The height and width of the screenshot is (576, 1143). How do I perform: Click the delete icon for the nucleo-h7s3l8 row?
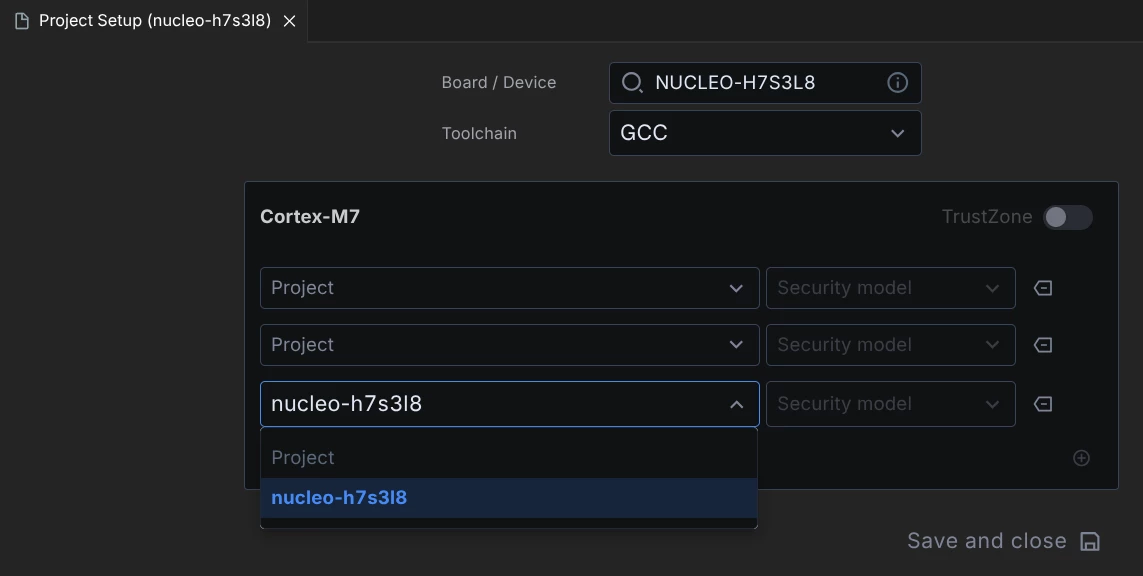coord(1043,404)
